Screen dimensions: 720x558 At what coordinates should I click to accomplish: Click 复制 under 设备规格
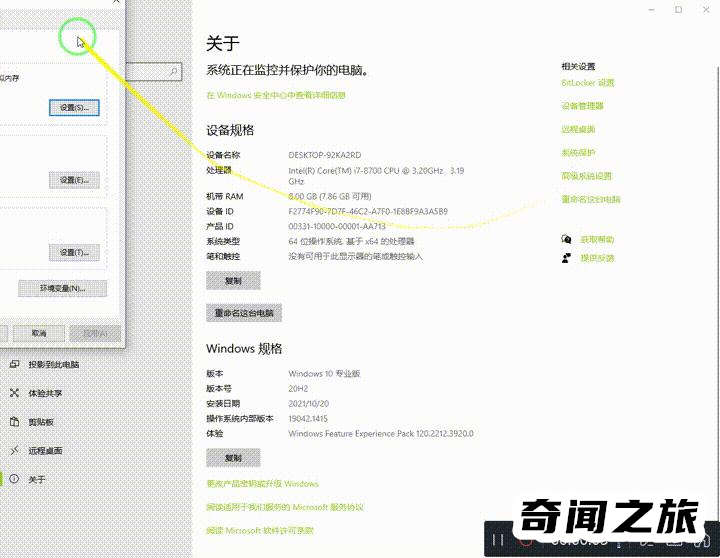pos(233,281)
